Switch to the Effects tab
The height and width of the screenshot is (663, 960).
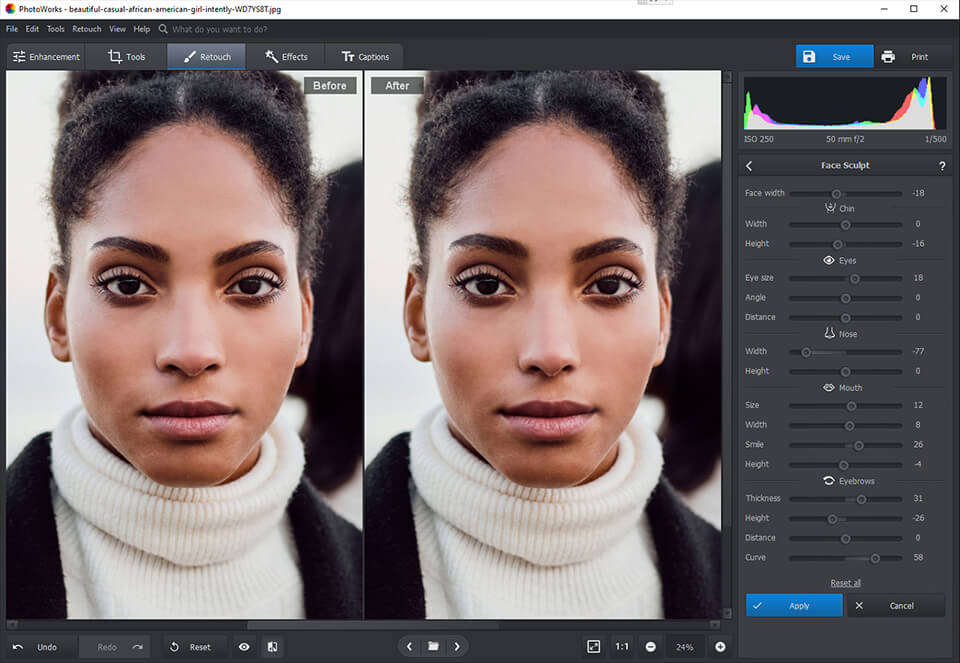coord(286,57)
